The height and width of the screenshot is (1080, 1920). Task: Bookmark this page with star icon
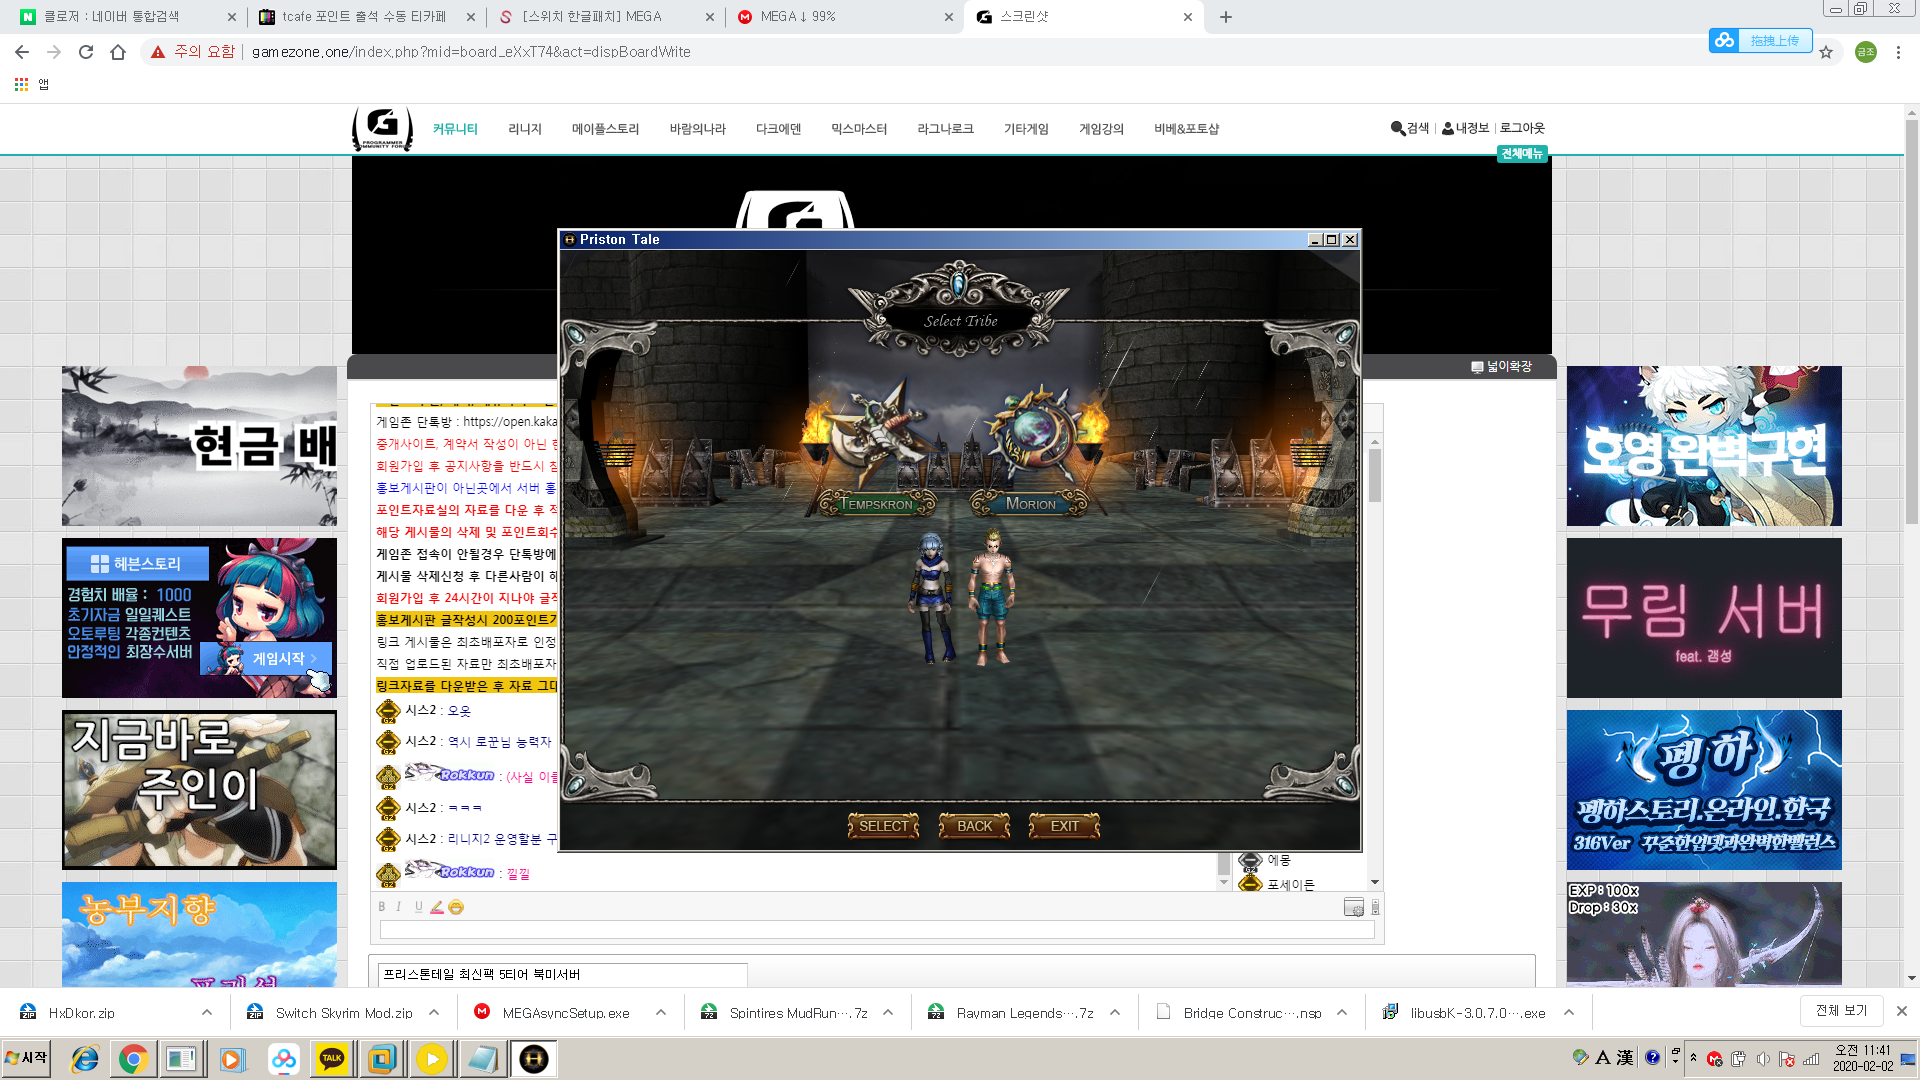pyautogui.click(x=1826, y=52)
